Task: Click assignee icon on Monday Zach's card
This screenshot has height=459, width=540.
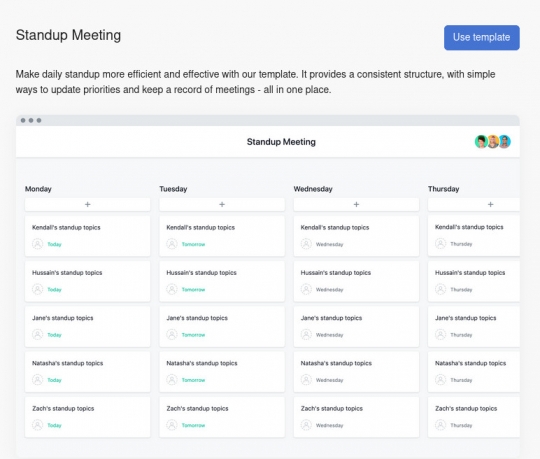Action: (x=38, y=425)
